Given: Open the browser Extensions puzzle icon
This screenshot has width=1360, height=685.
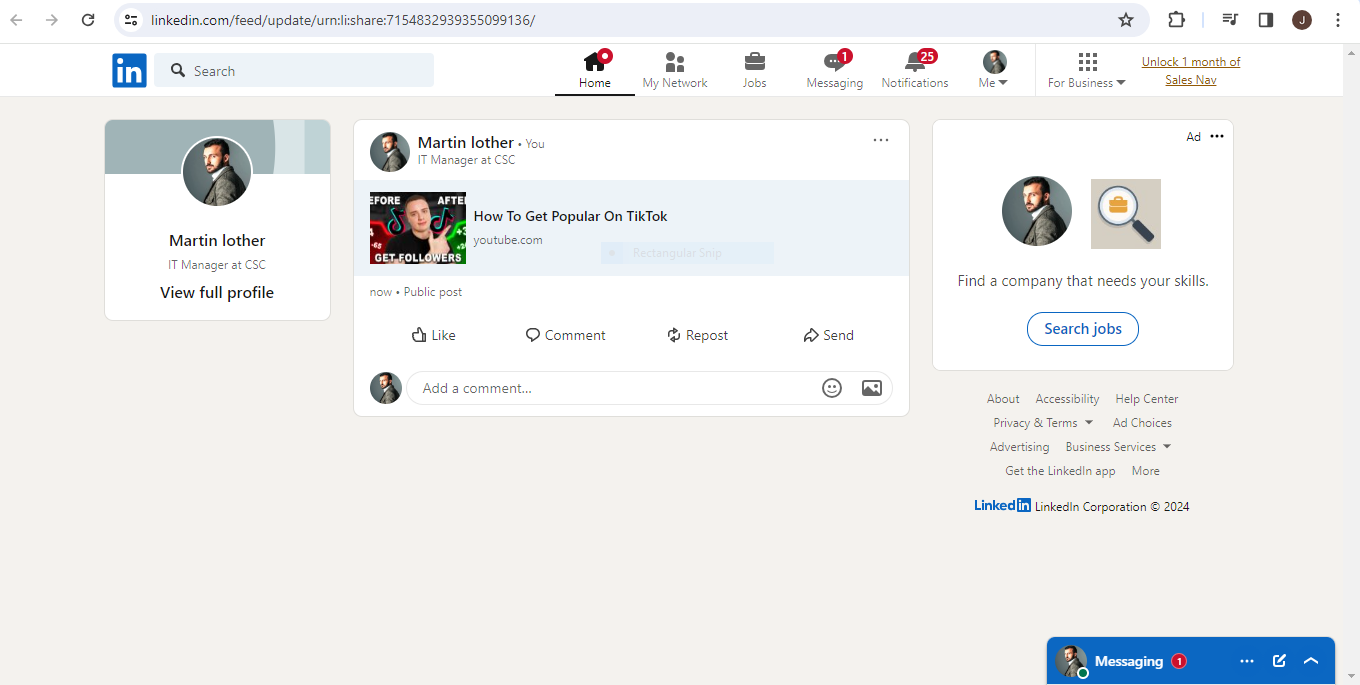Looking at the screenshot, I should point(1176,20).
